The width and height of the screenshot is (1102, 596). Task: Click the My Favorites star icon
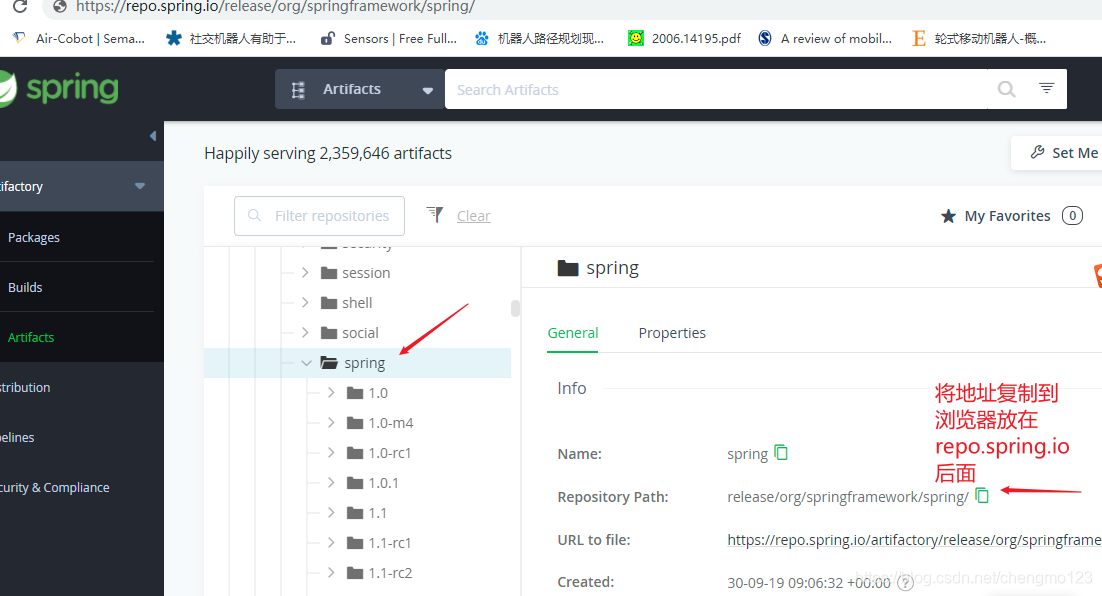click(x=948, y=216)
